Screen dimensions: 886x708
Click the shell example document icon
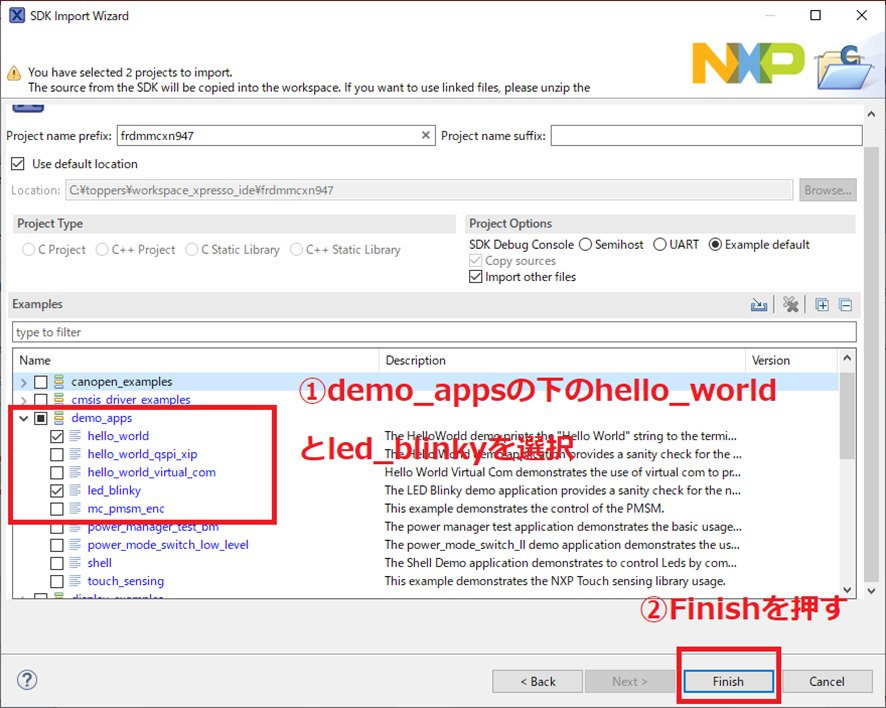click(75, 562)
